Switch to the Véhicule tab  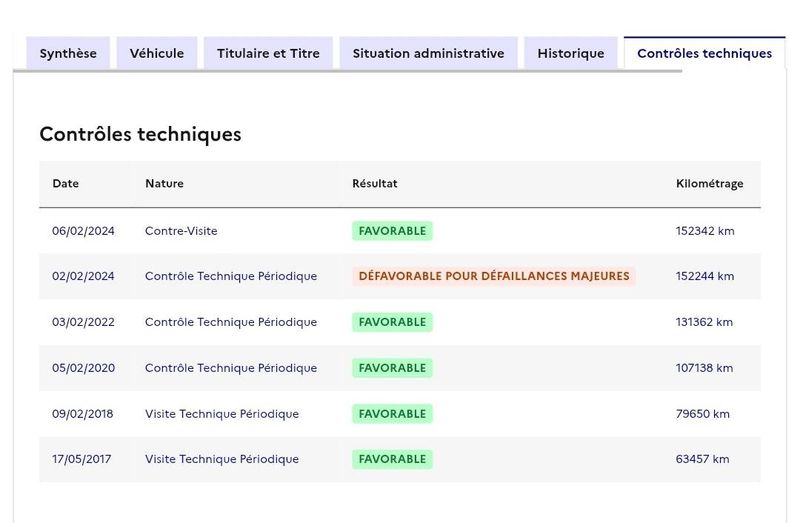(157, 53)
